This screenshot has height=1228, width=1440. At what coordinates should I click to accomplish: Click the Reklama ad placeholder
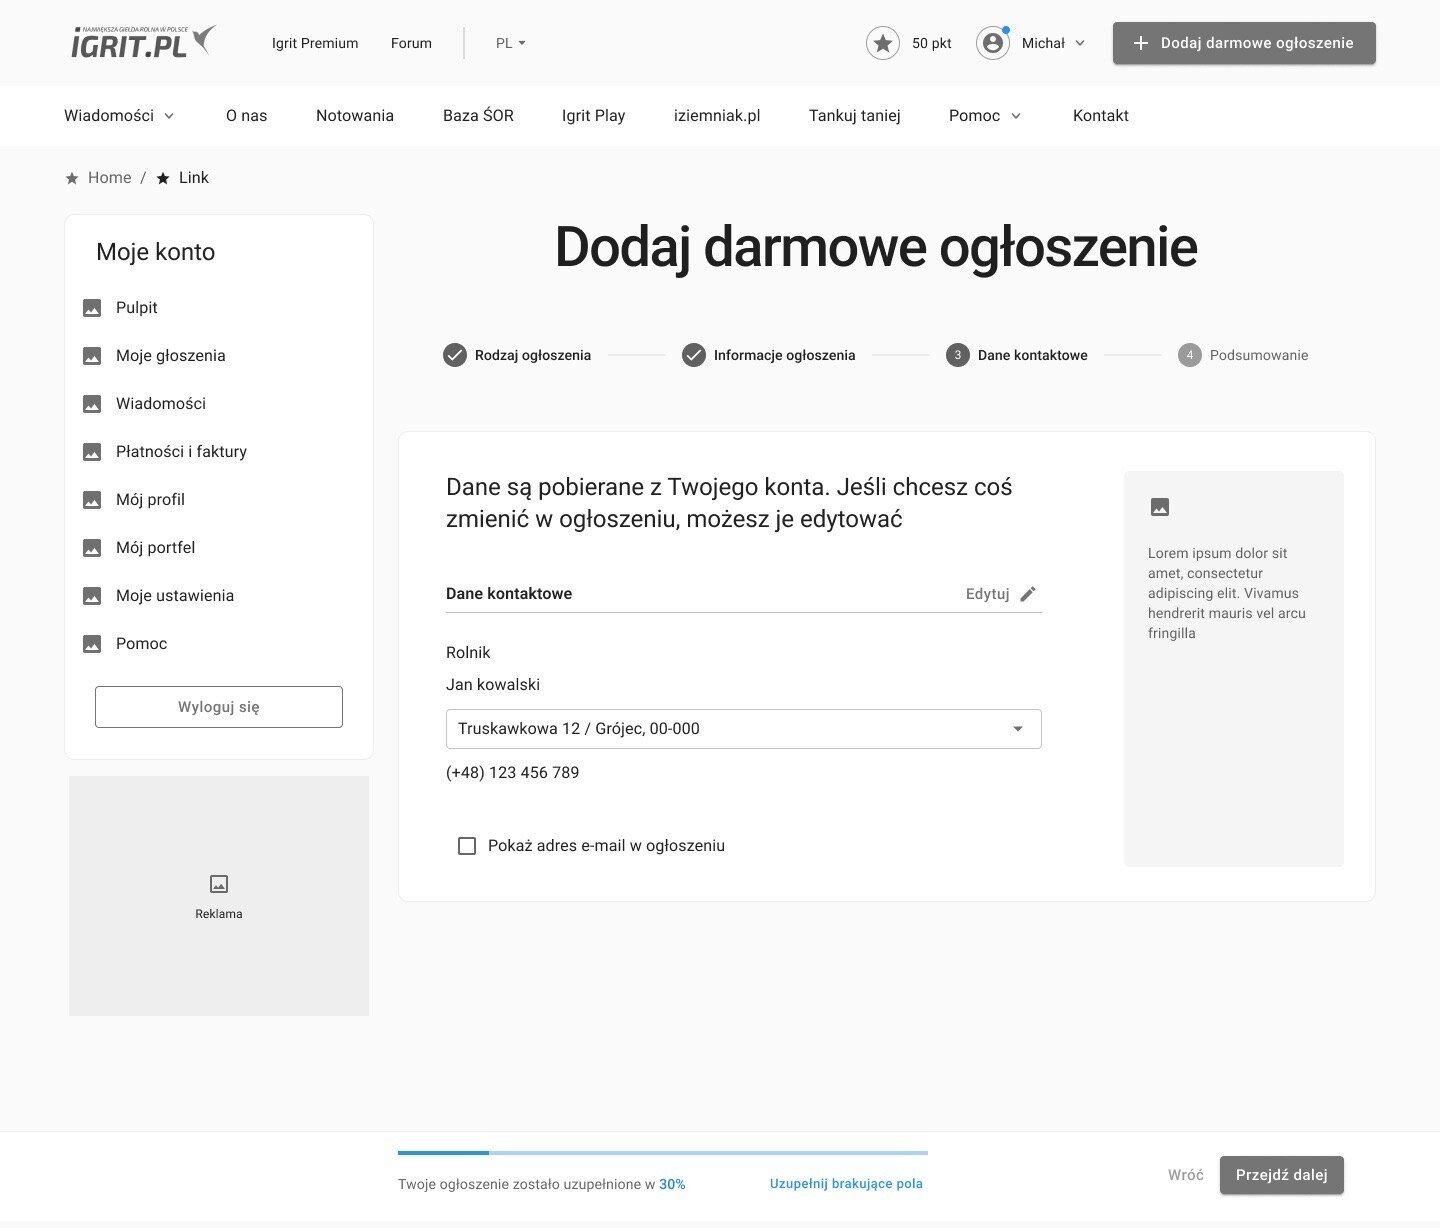pos(219,896)
